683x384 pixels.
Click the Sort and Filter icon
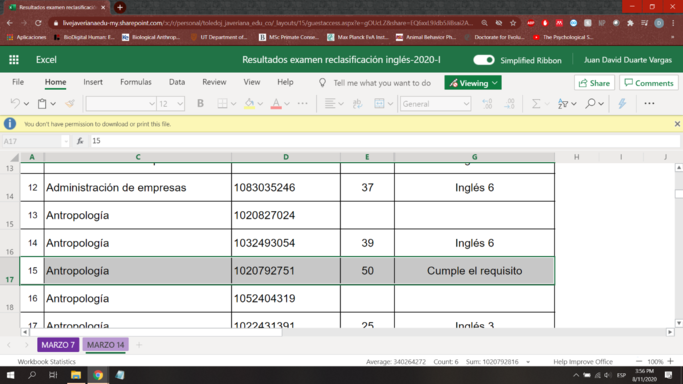(563, 103)
